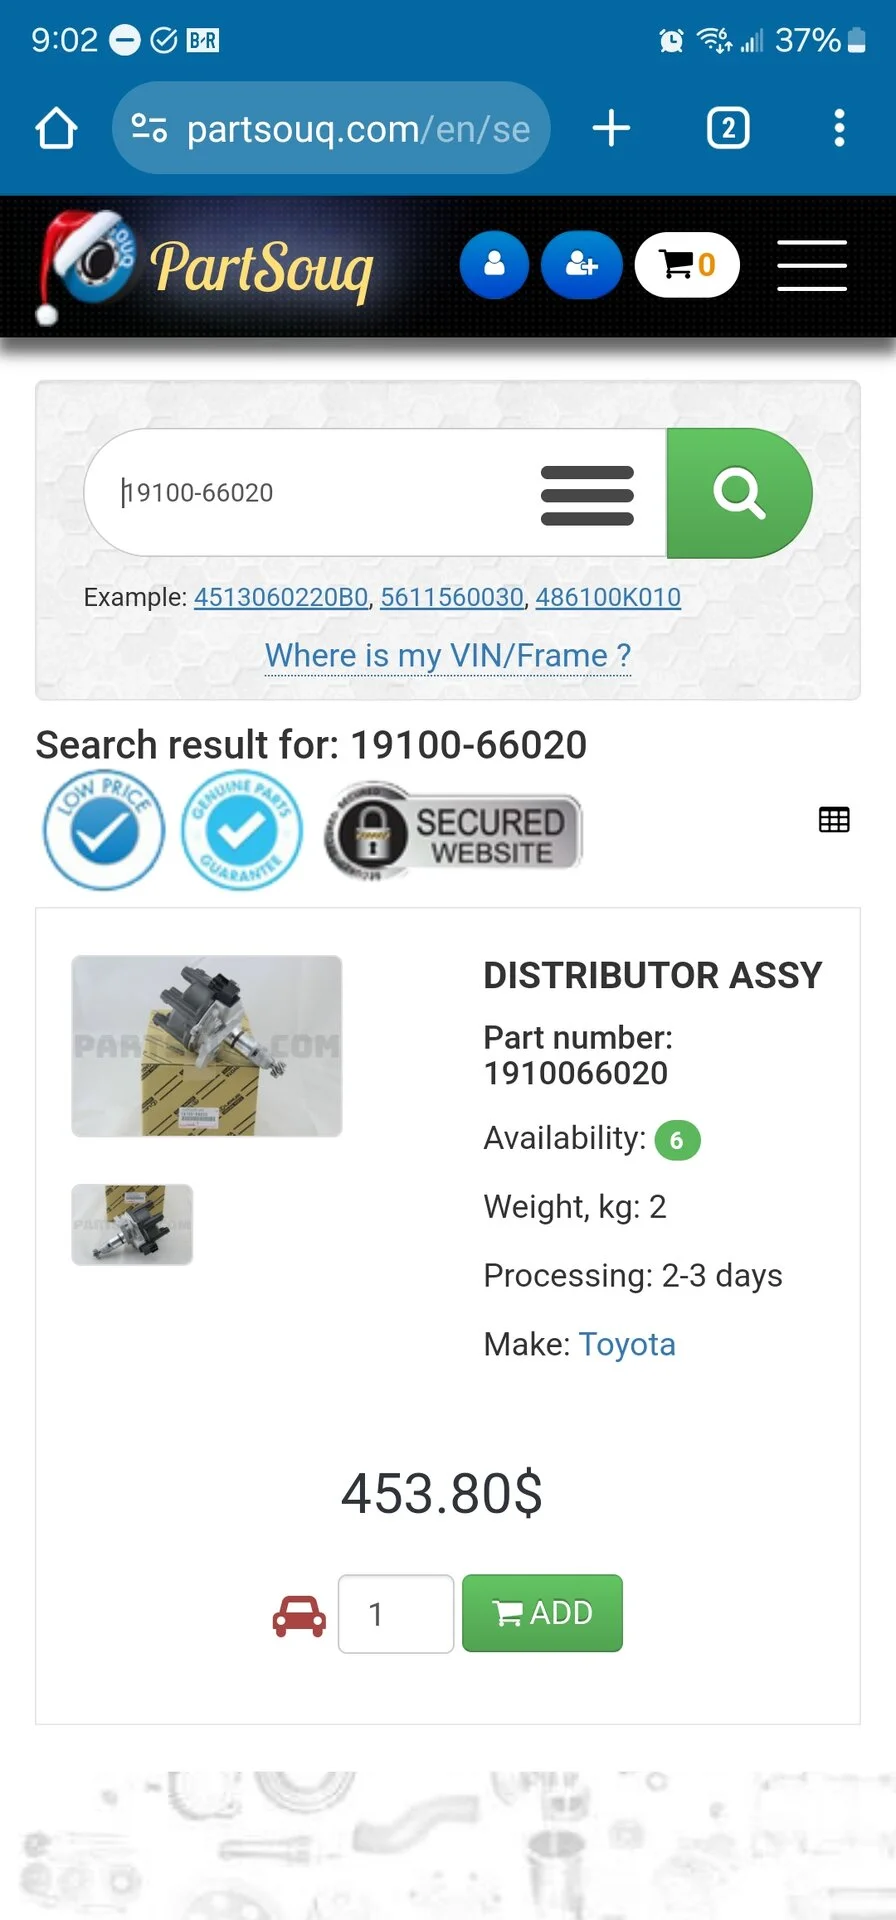This screenshot has height=1920, width=896.
Task: Switch results to table view
Action: tap(834, 820)
